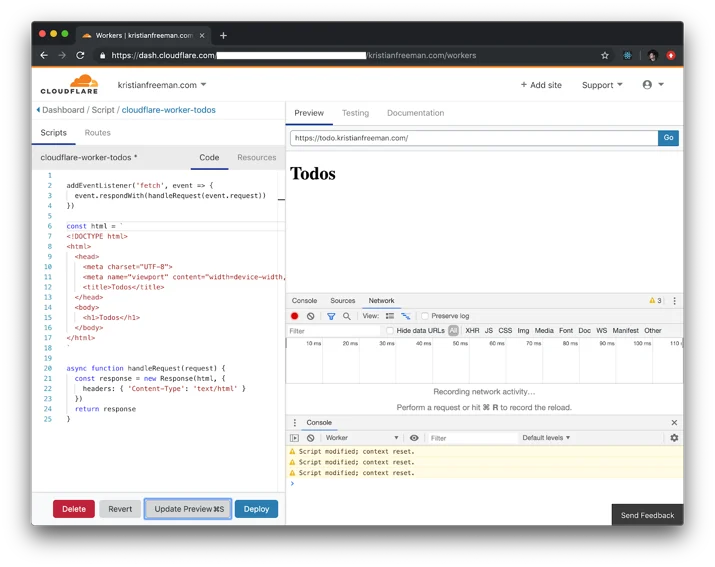Open the browser profile avatar
The width and height of the screenshot is (715, 567).
coord(652,55)
